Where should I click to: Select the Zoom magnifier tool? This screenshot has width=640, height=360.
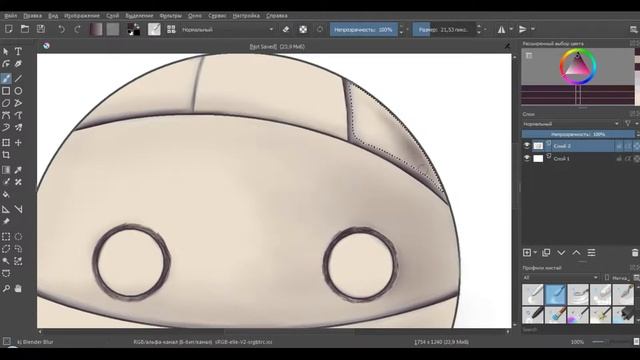pyautogui.click(x=6, y=289)
